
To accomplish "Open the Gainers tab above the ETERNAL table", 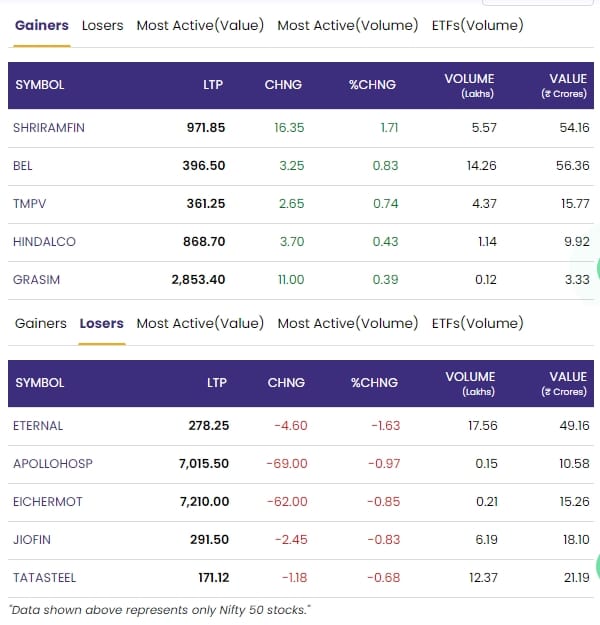I will [41, 323].
